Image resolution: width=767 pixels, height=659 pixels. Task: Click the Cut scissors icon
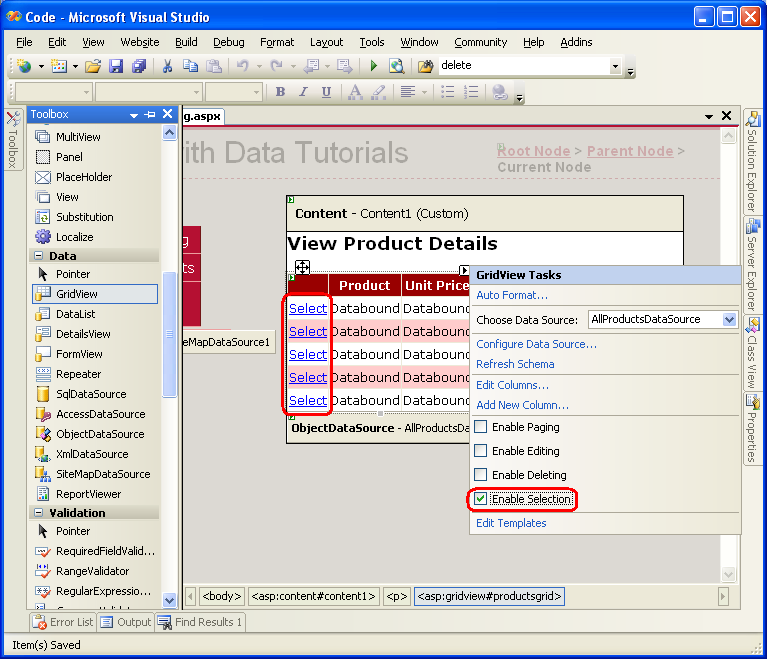pos(167,66)
